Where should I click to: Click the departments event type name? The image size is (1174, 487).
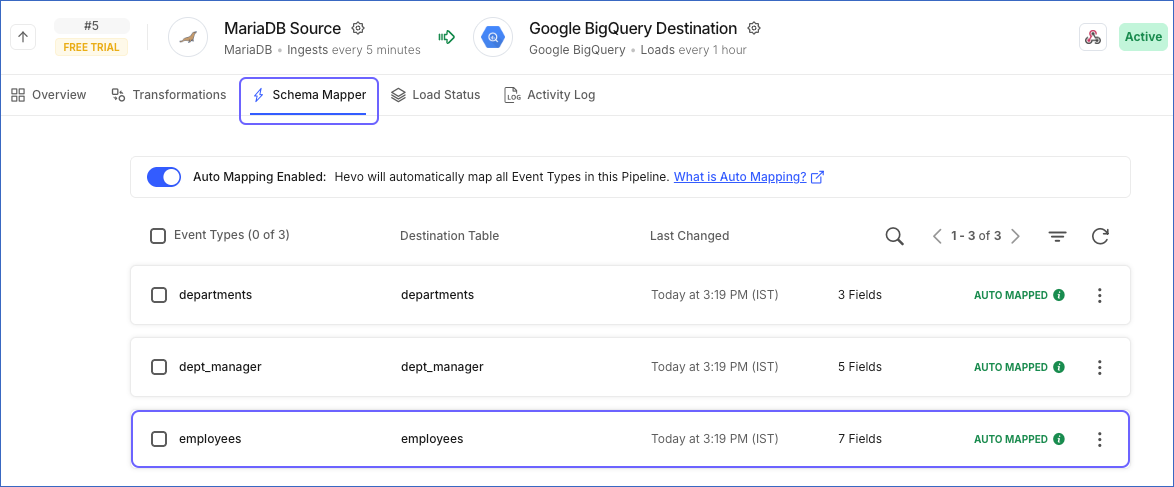point(216,294)
